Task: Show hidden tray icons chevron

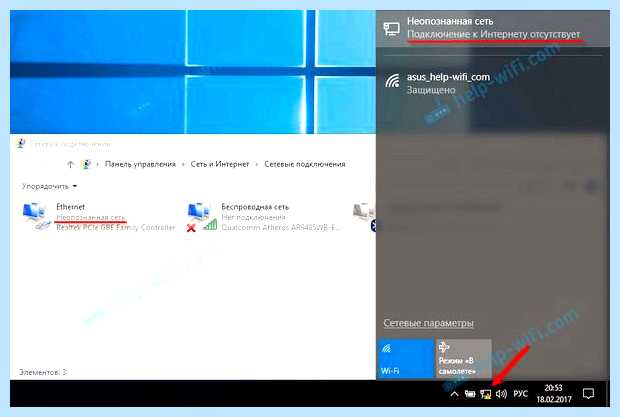Action: (x=454, y=394)
